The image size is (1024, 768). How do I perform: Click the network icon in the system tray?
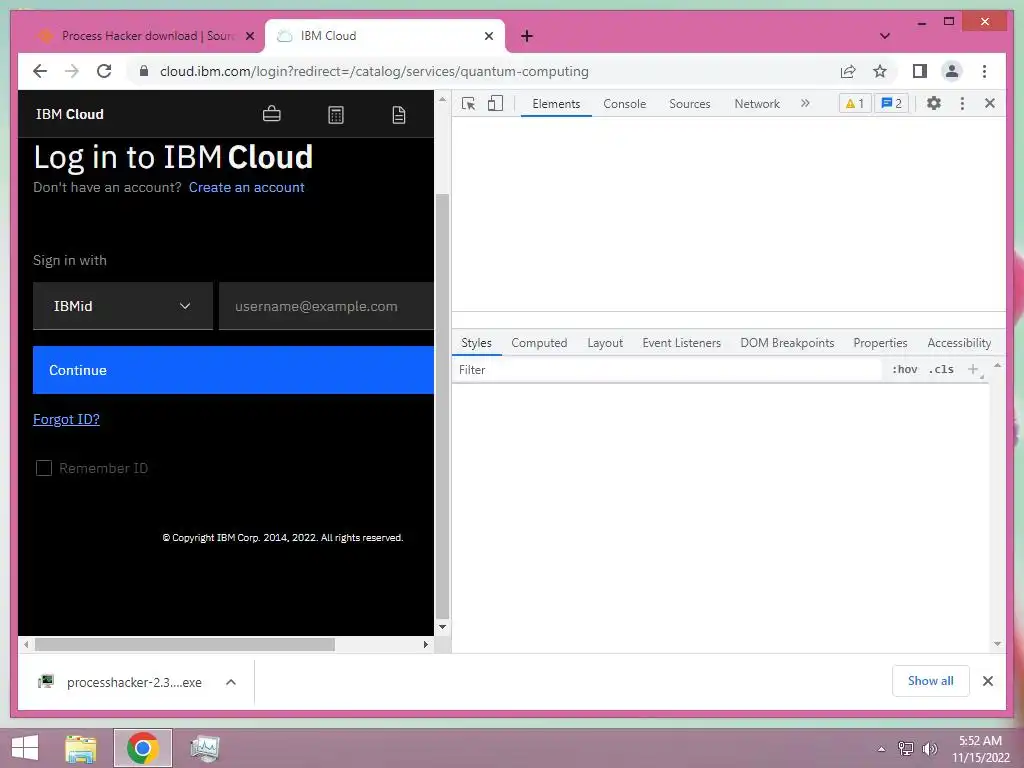click(x=906, y=749)
